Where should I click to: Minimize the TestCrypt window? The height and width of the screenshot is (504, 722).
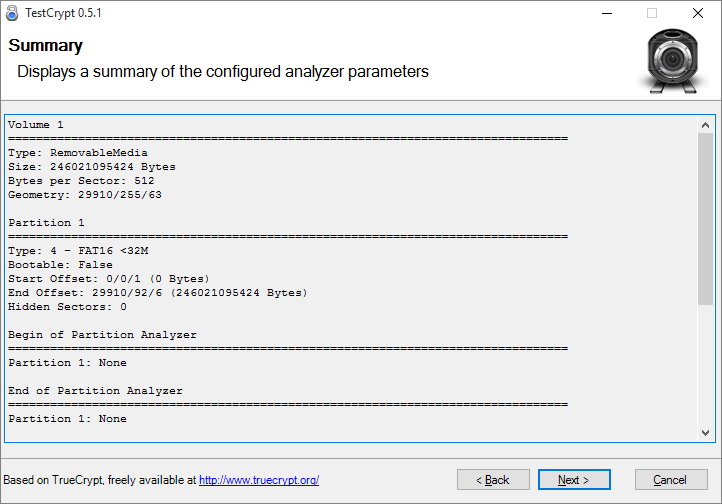point(607,13)
